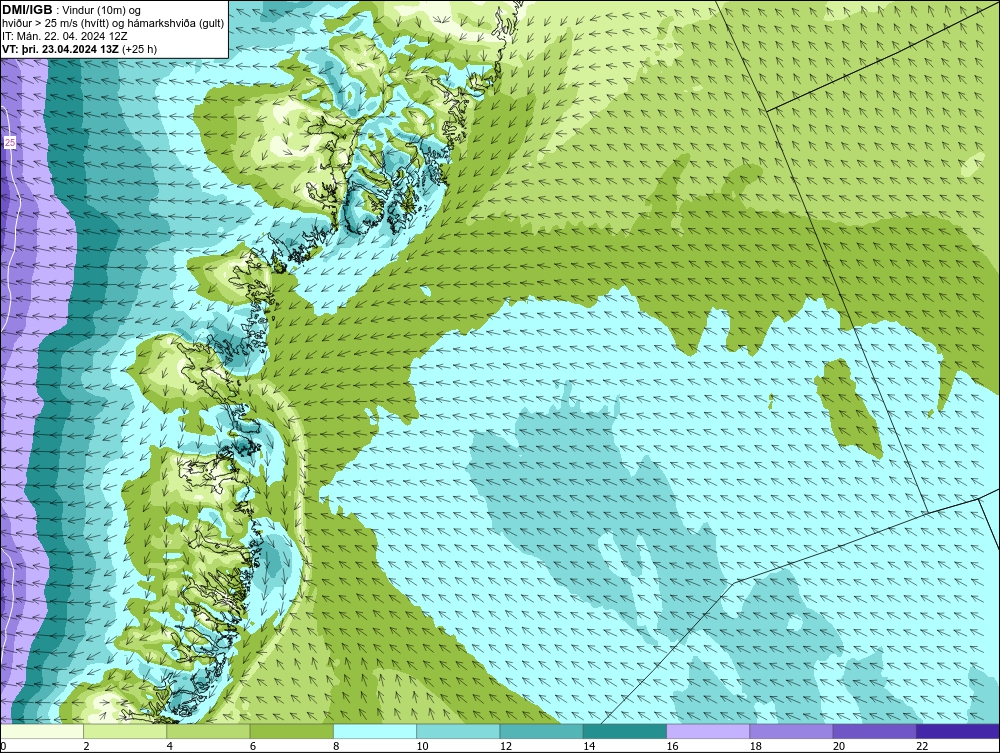Click the 2-4 m/s light green legend swatch

pos(125,731)
